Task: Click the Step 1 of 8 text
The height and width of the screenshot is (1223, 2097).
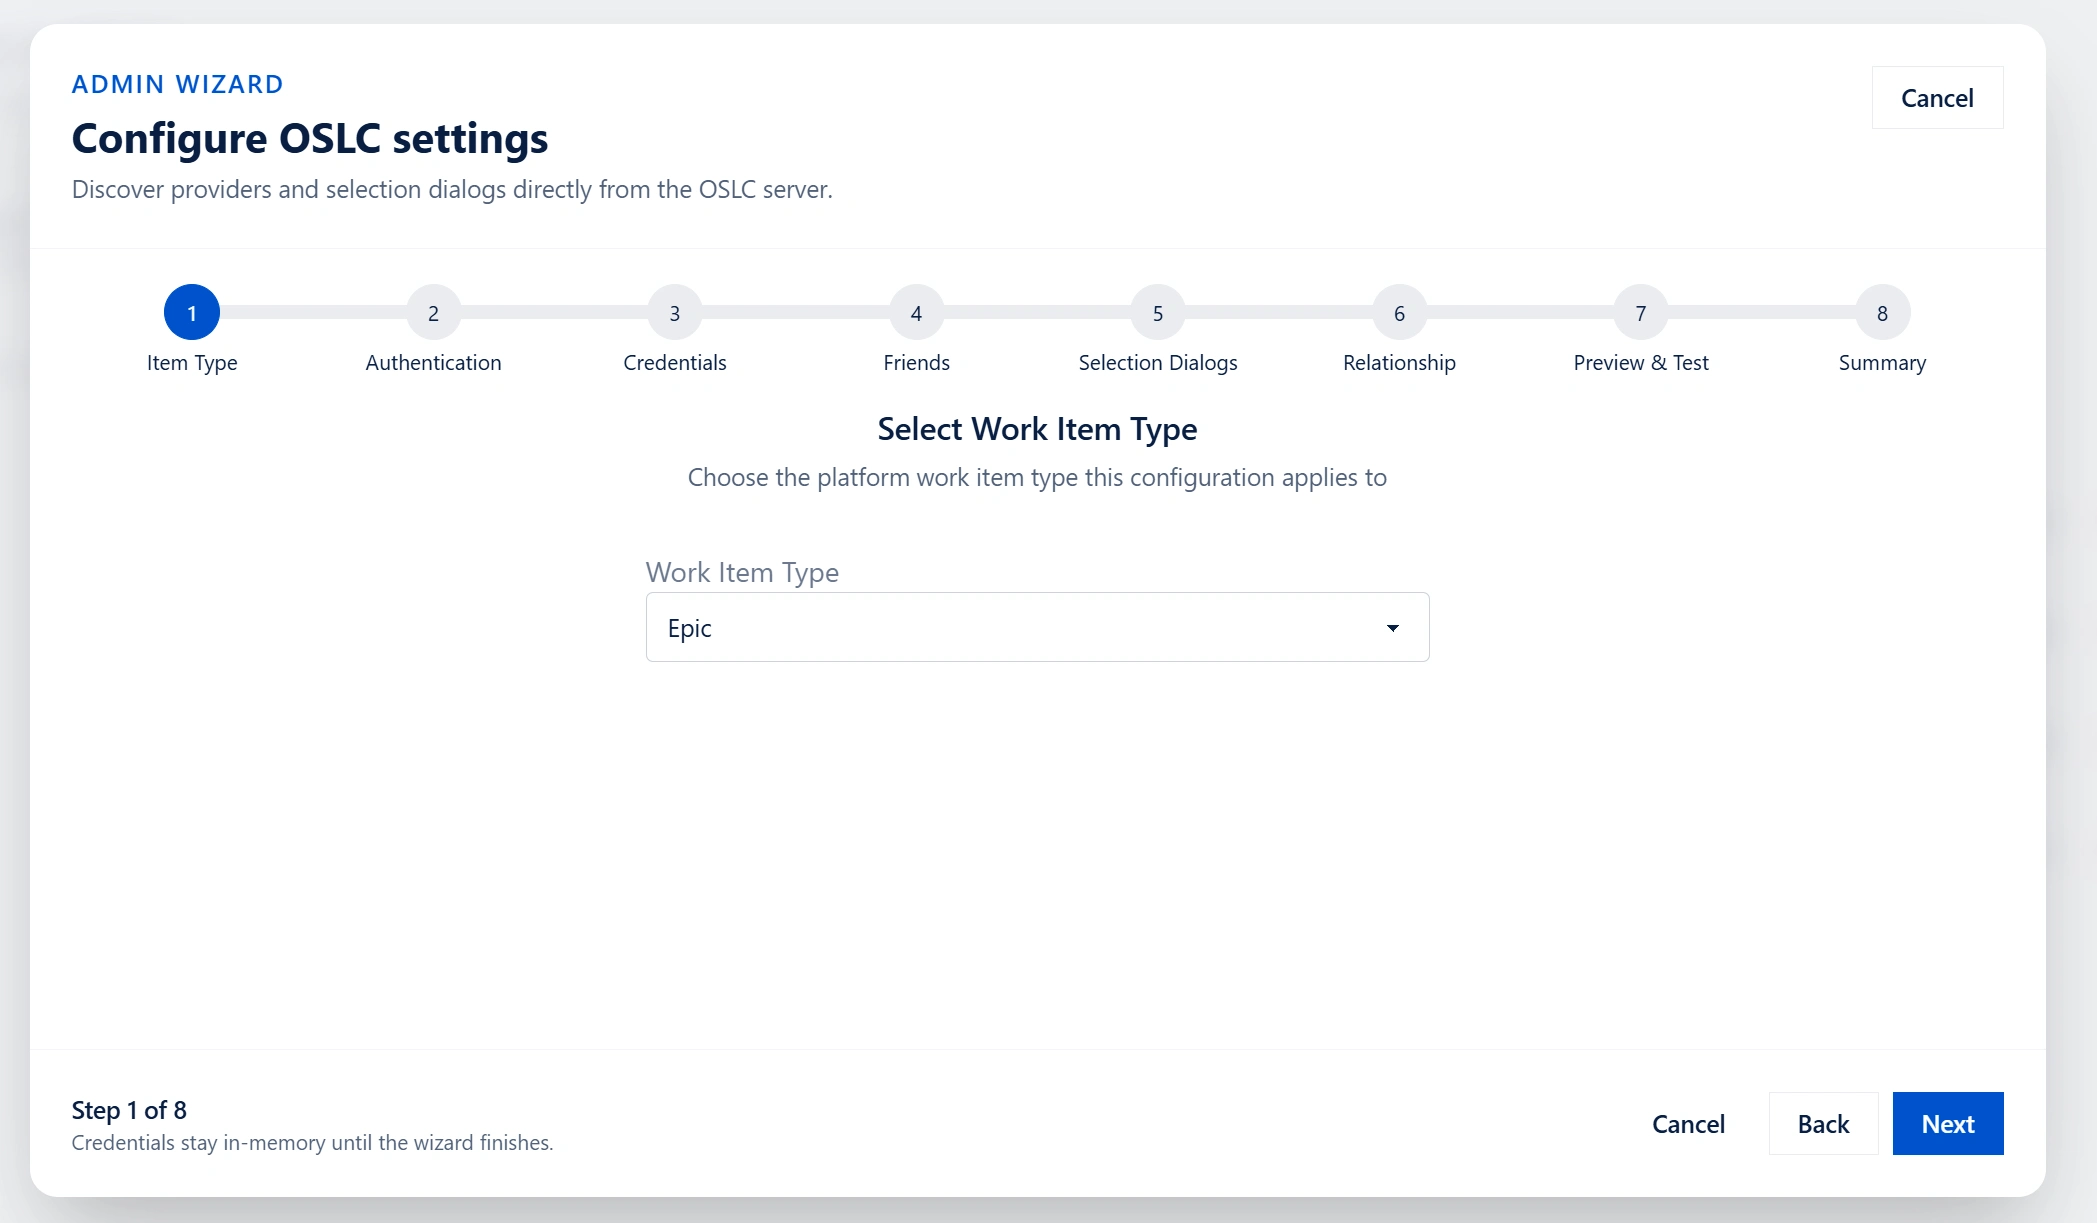Action: pos(129,1110)
